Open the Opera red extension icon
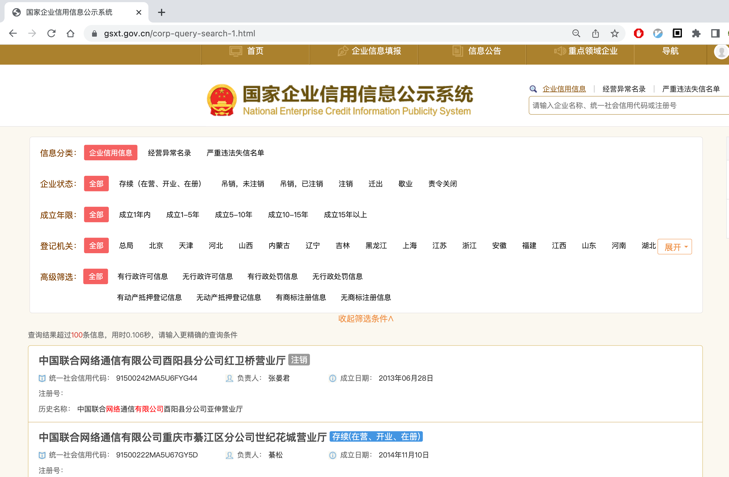 pos(639,33)
